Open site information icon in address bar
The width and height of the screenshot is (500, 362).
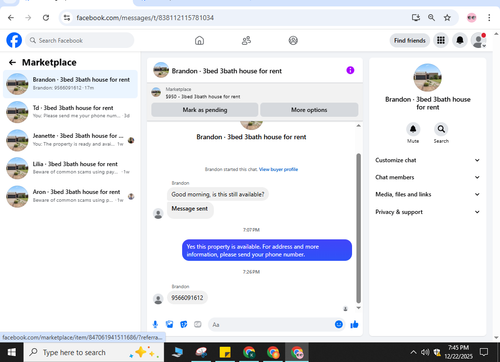pyautogui.click(x=67, y=18)
